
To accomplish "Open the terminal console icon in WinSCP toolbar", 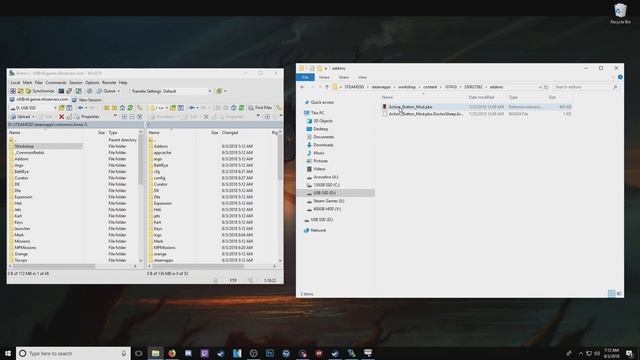I will (61, 91).
